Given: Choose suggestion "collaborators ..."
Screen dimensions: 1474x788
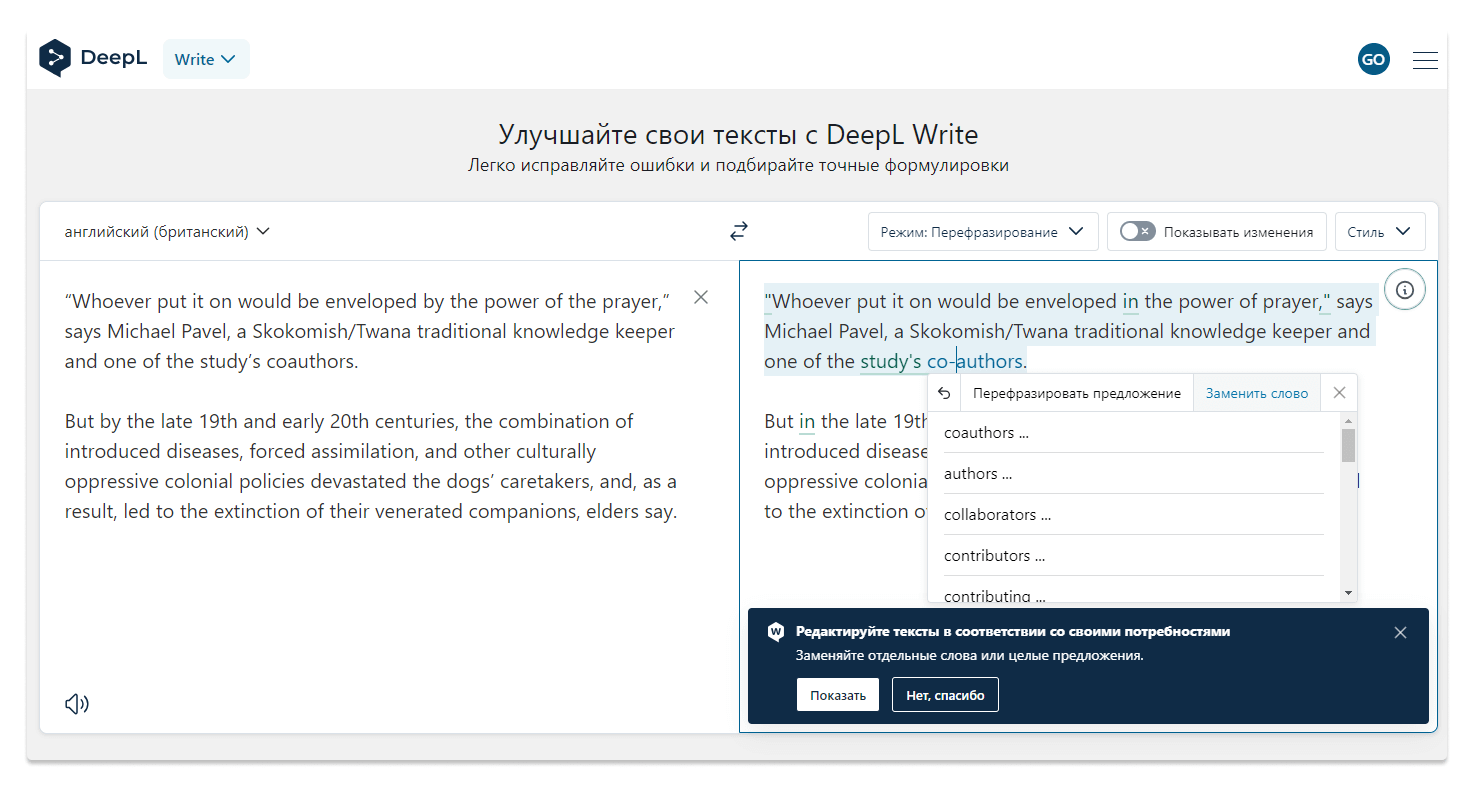Looking at the screenshot, I should click(1134, 515).
